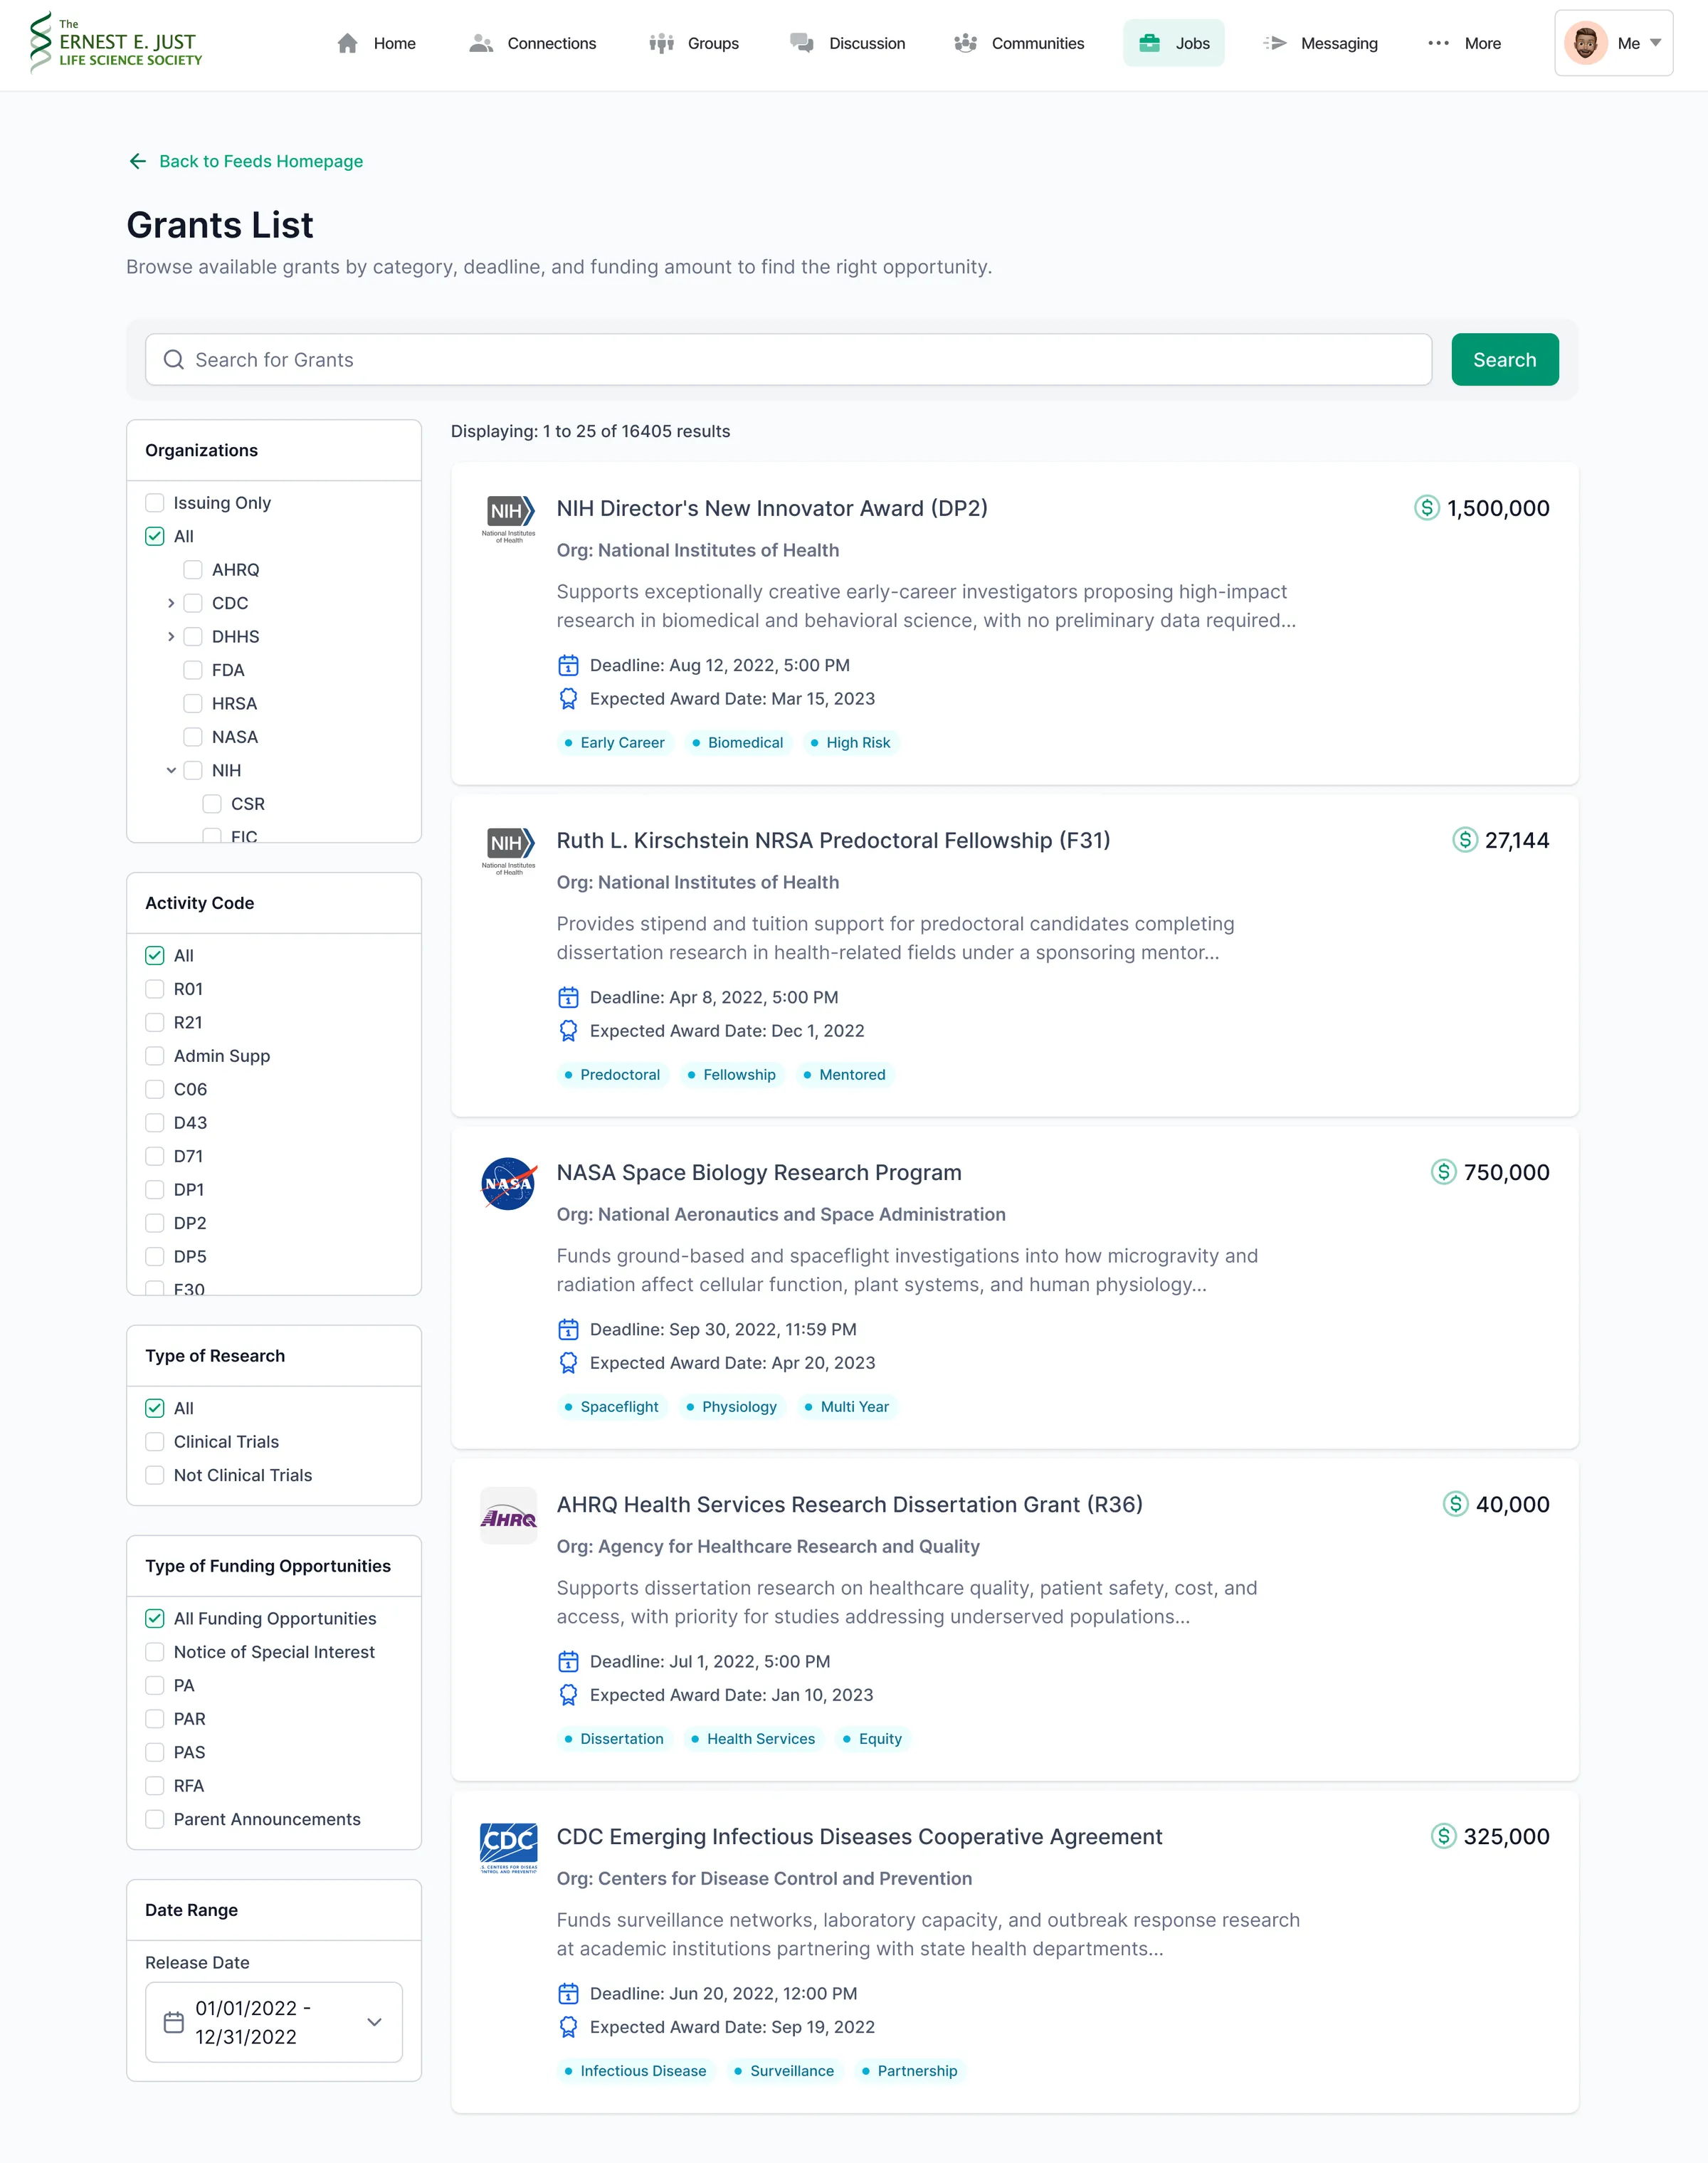Open the Me account dropdown arrow

[x=1656, y=43]
